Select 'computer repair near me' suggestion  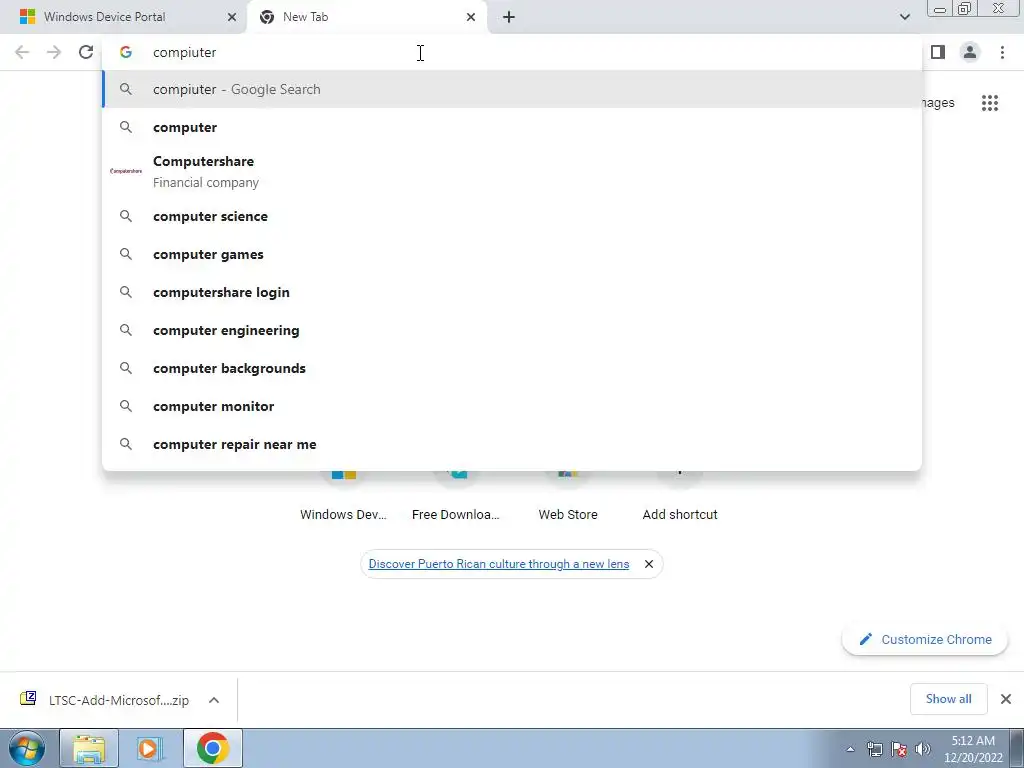click(512, 444)
